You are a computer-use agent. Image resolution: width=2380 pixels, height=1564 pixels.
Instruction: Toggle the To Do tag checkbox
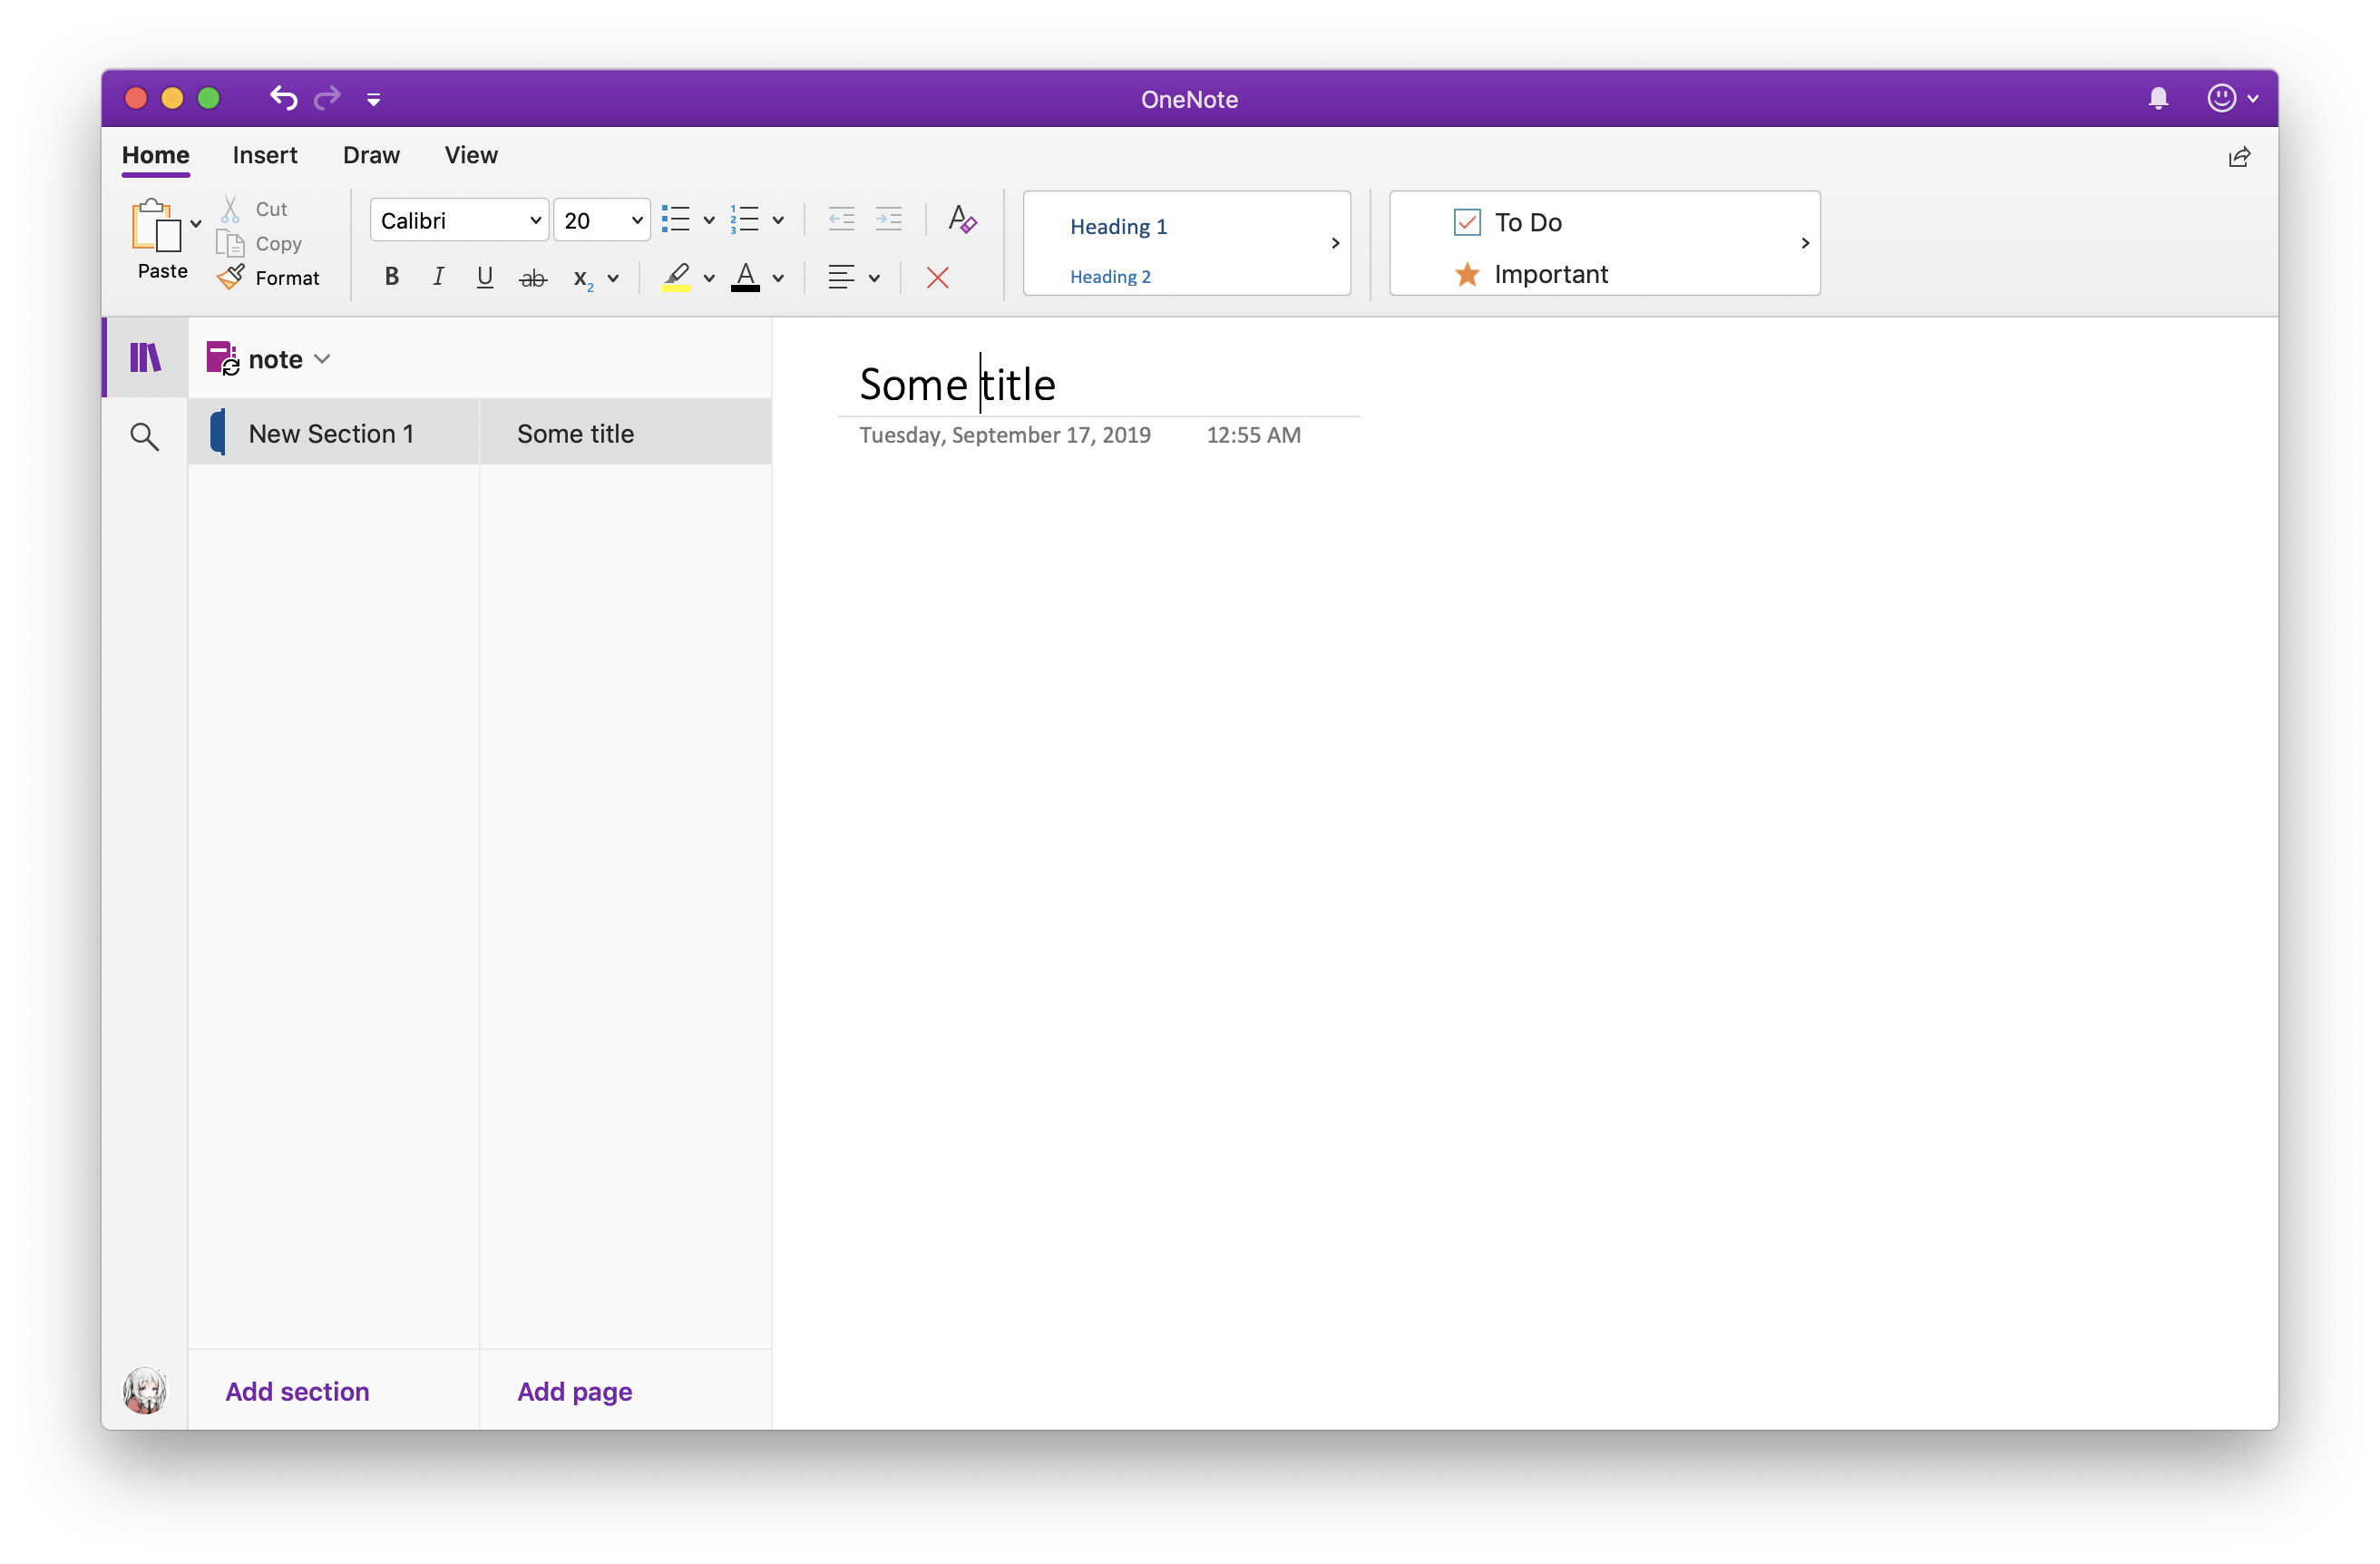point(1466,221)
